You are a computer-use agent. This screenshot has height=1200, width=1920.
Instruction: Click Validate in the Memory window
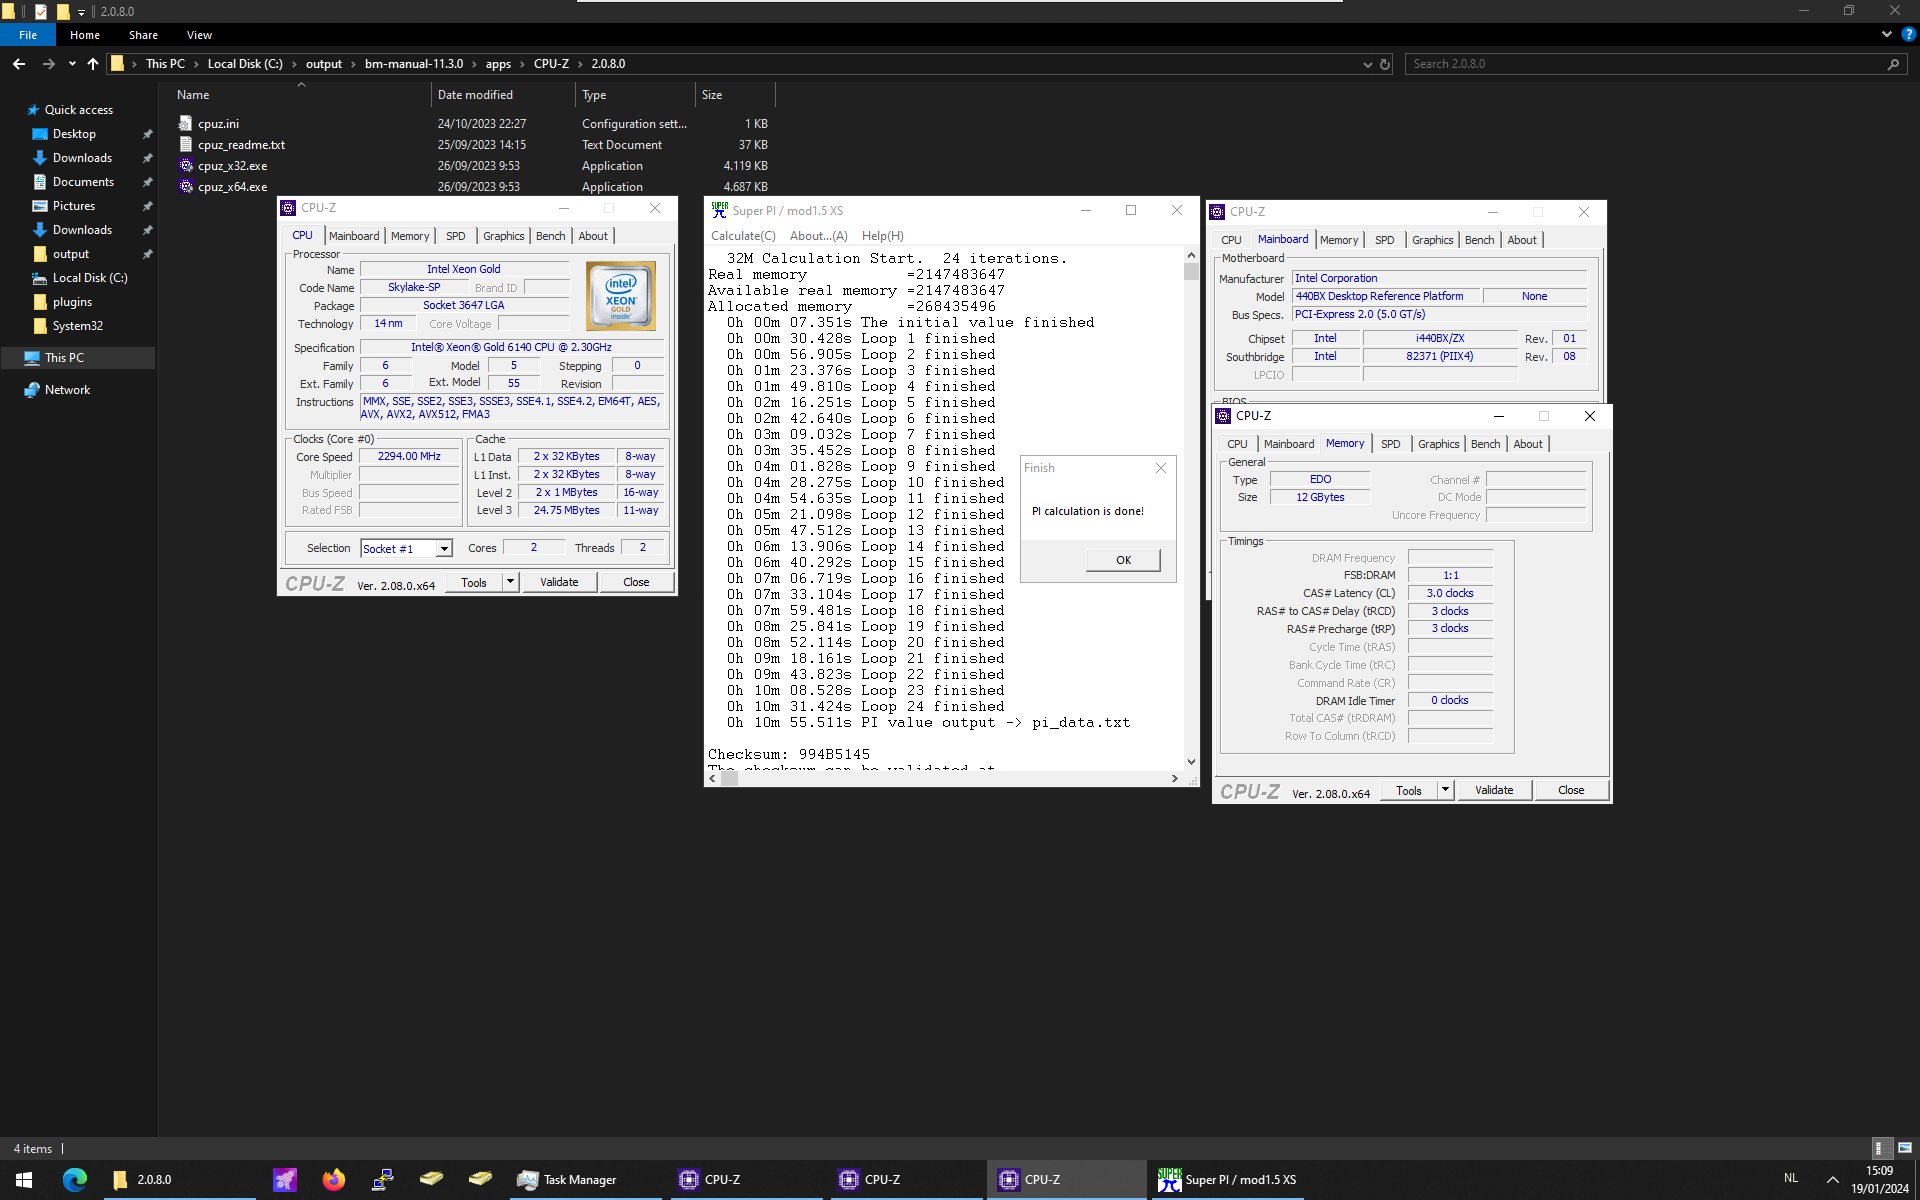1494,790
